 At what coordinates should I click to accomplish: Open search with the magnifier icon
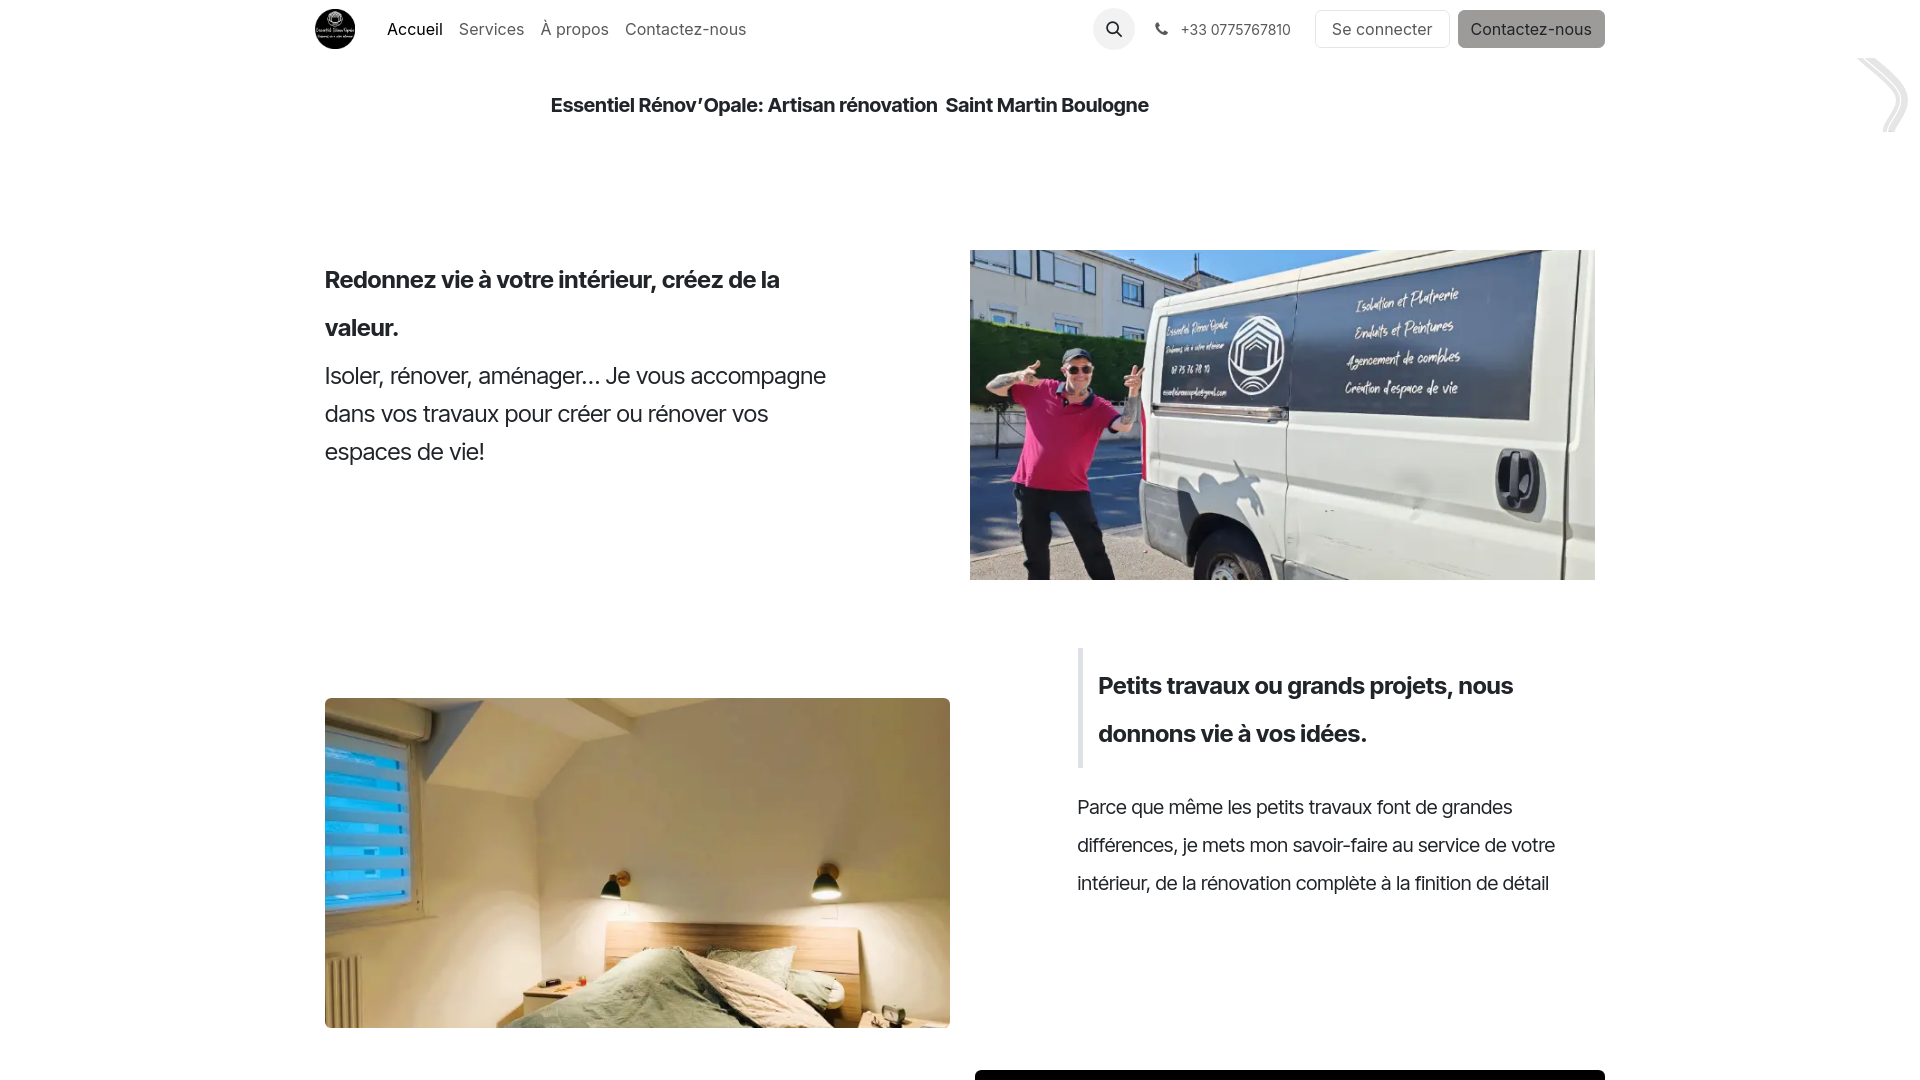point(1114,29)
